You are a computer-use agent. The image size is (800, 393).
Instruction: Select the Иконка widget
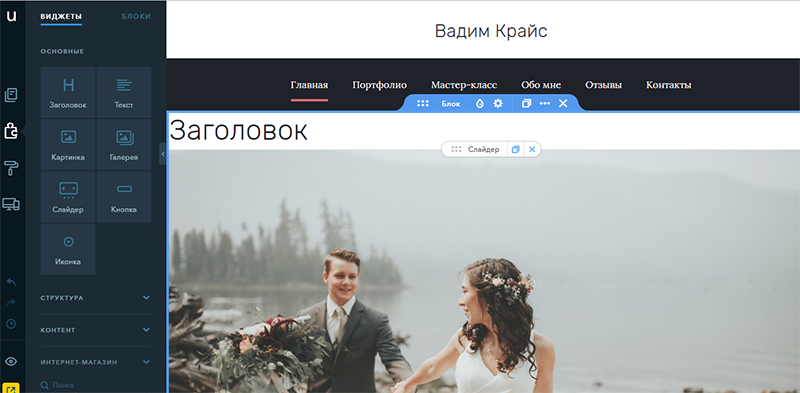click(x=68, y=249)
